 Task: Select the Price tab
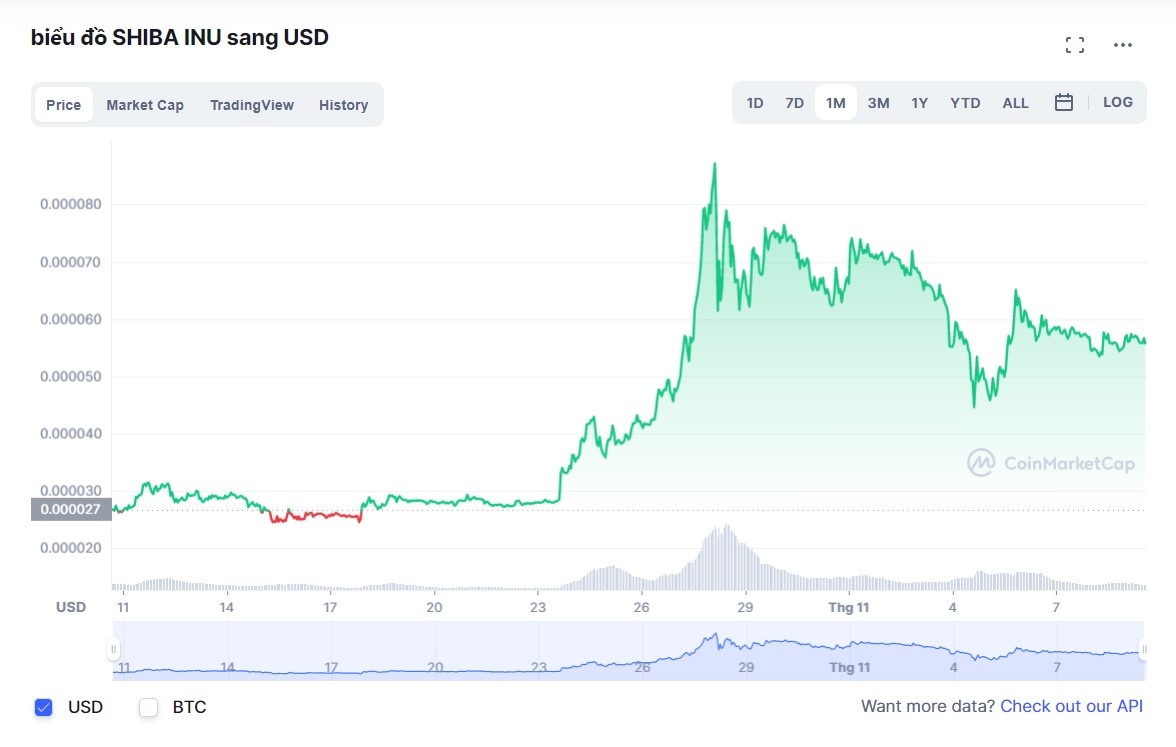coord(64,105)
